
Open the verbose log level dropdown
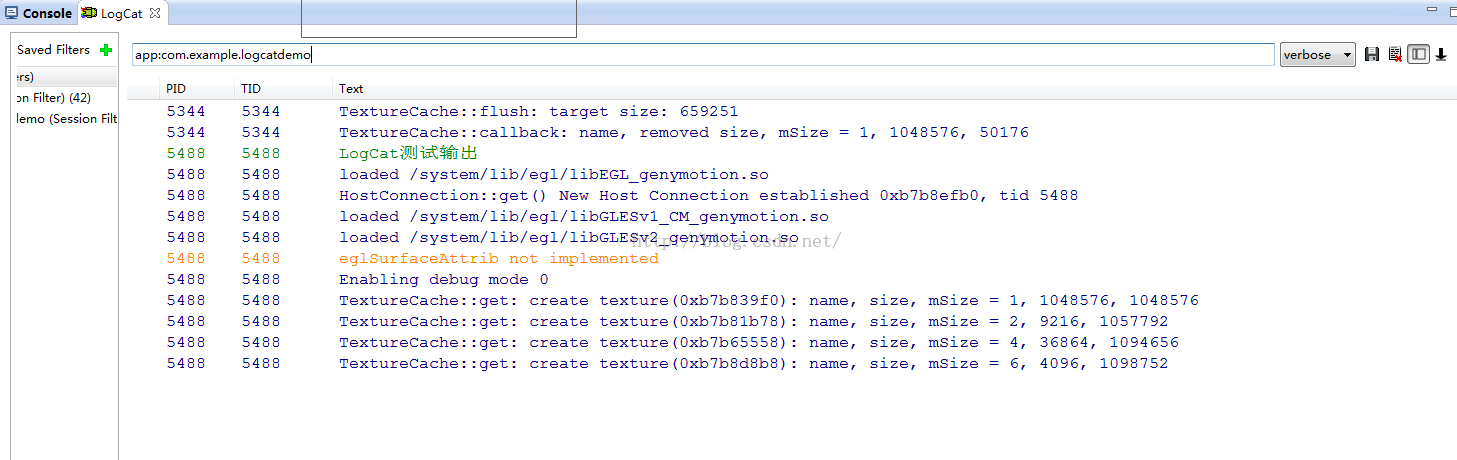point(1317,55)
